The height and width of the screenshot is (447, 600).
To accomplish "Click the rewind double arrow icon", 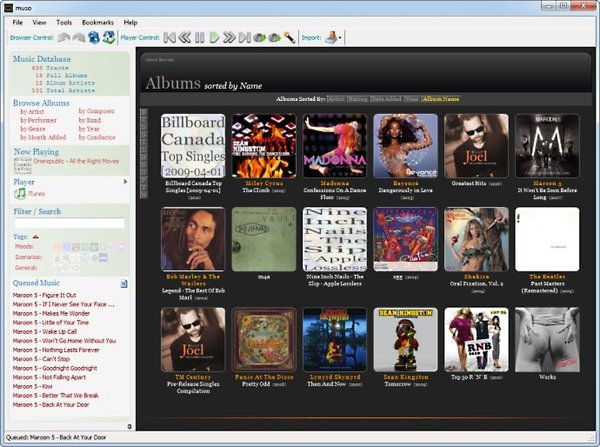I will tap(185, 38).
